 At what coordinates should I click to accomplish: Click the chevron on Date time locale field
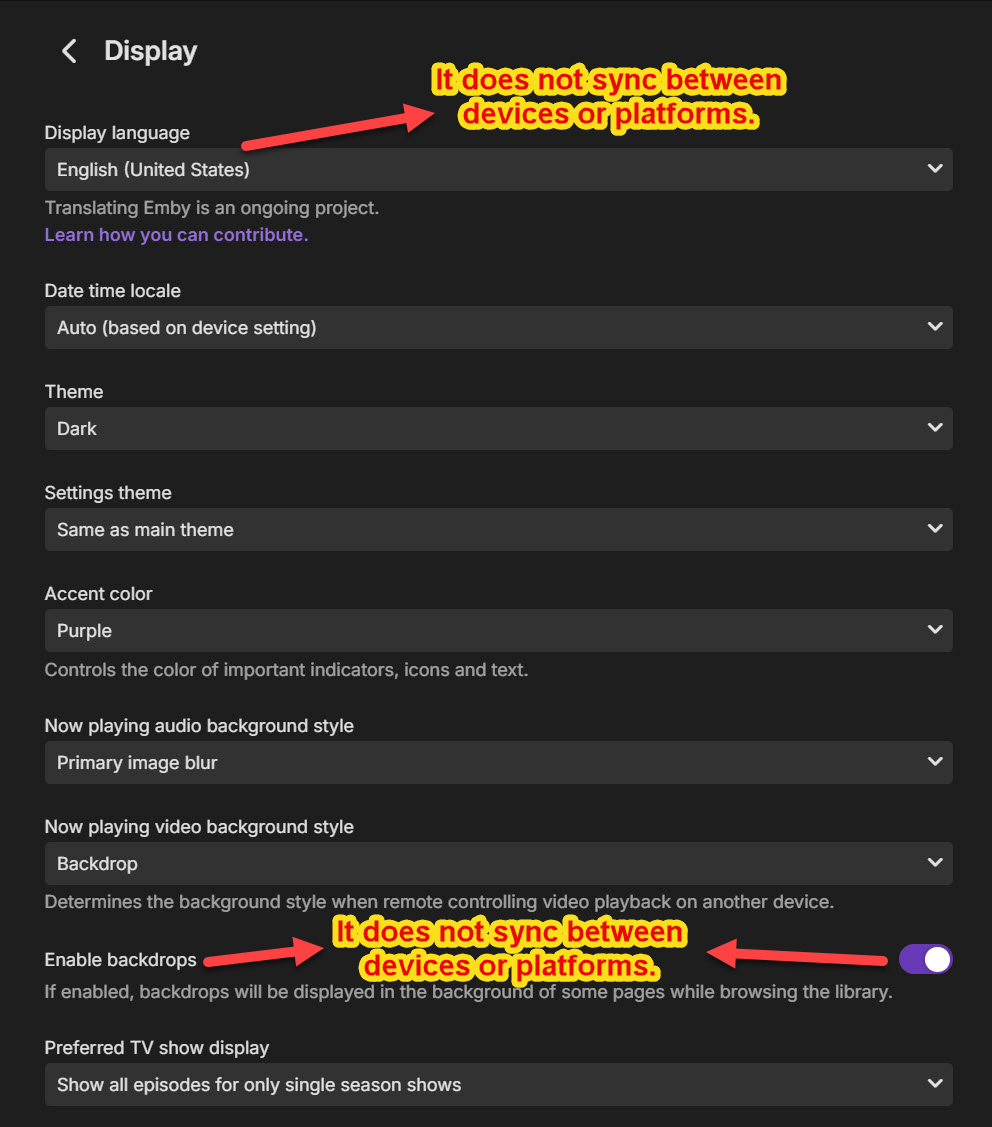(x=935, y=327)
